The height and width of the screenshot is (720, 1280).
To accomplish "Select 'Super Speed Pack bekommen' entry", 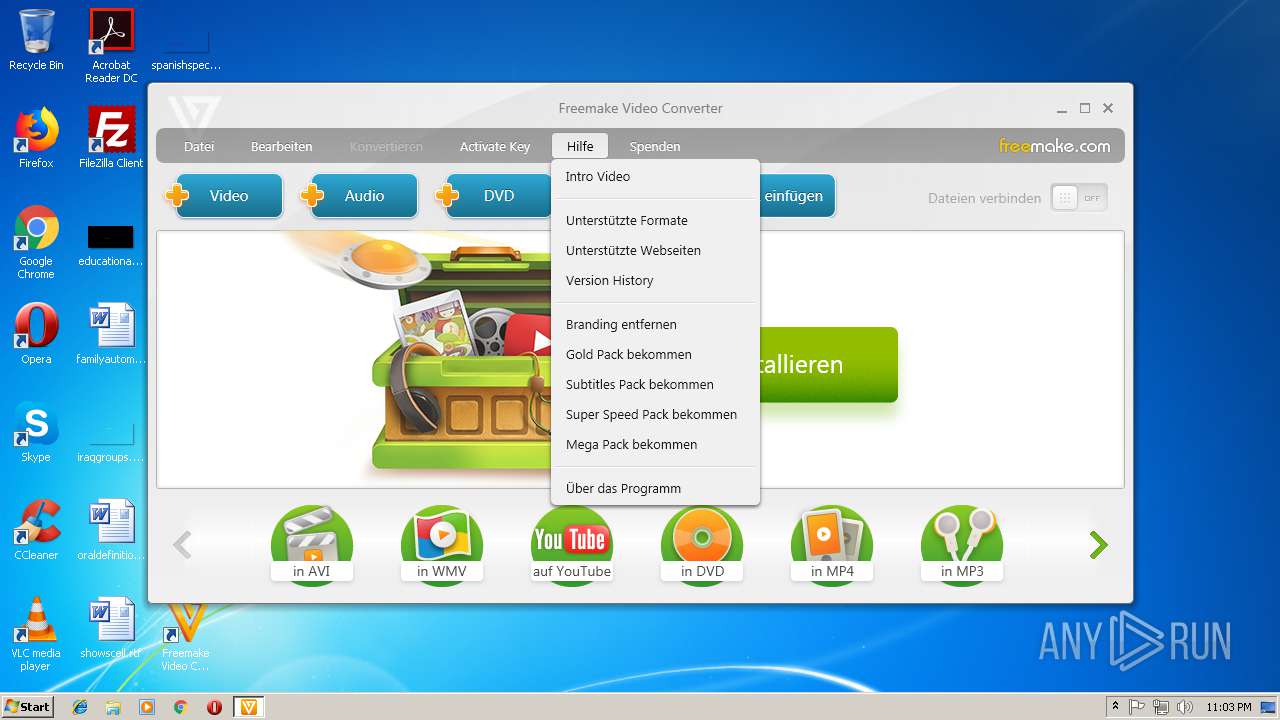I will [655, 414].
